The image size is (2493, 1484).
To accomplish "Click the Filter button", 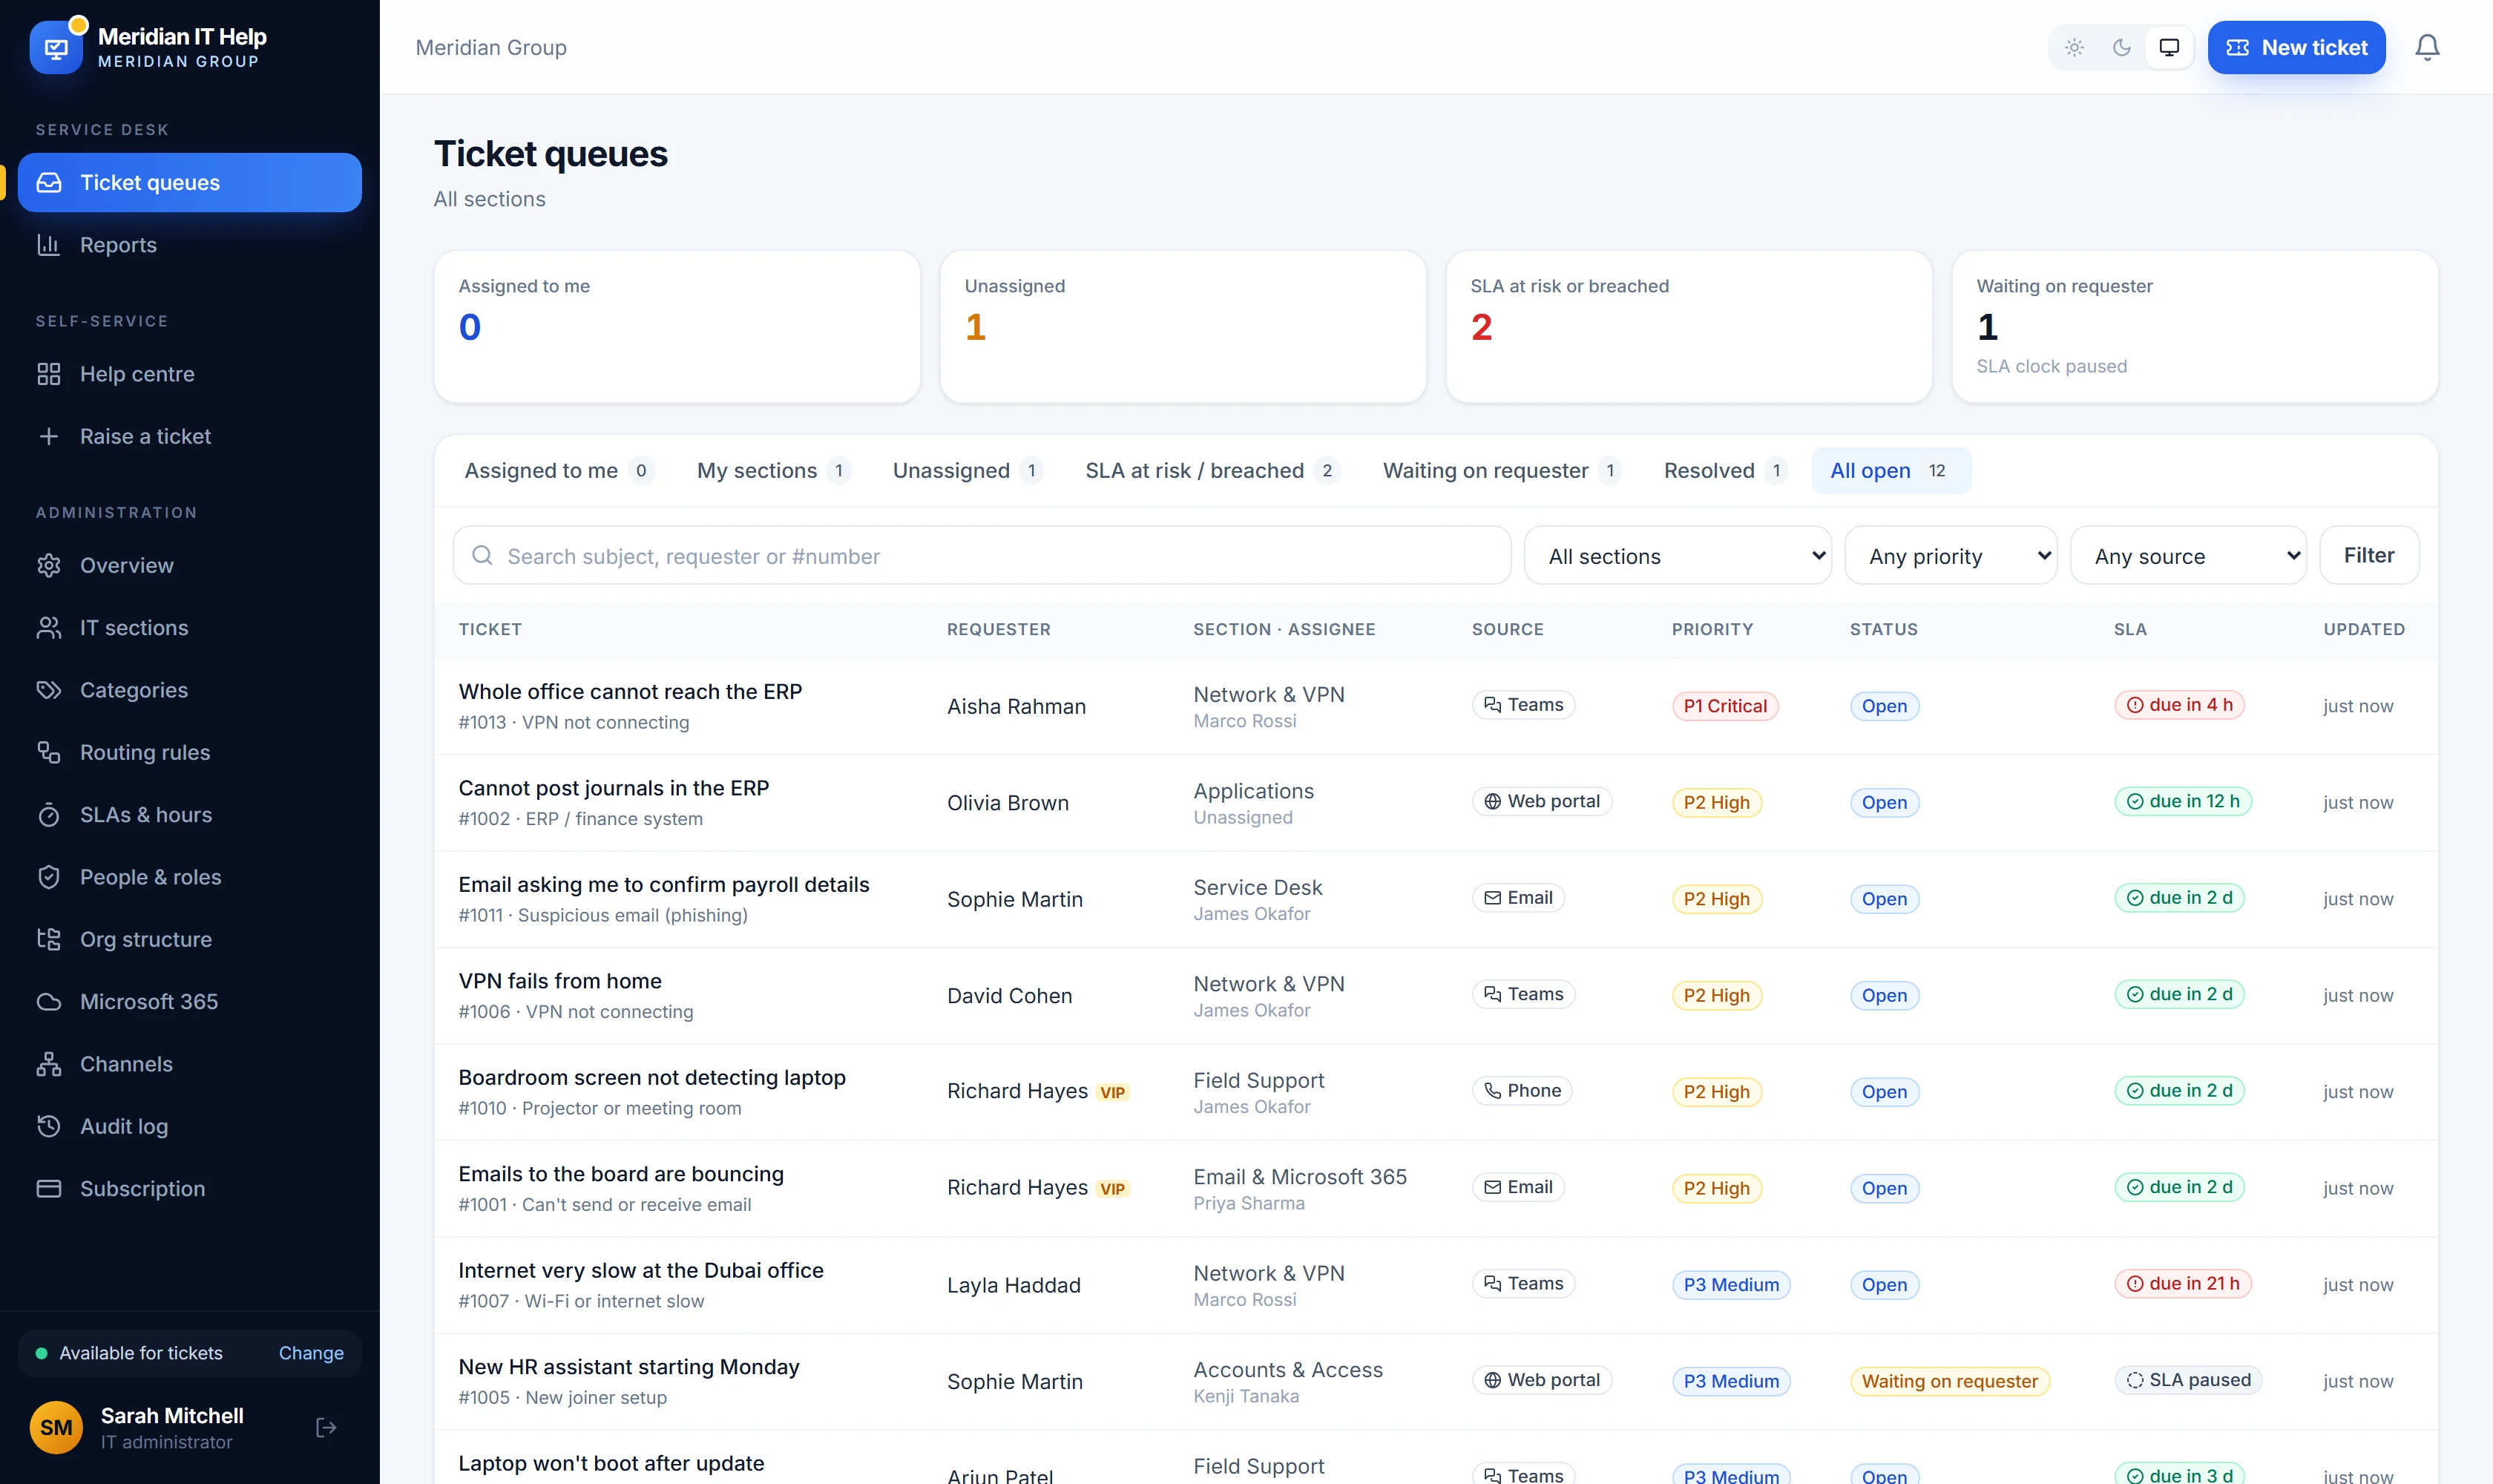I will coord(2368,555).
